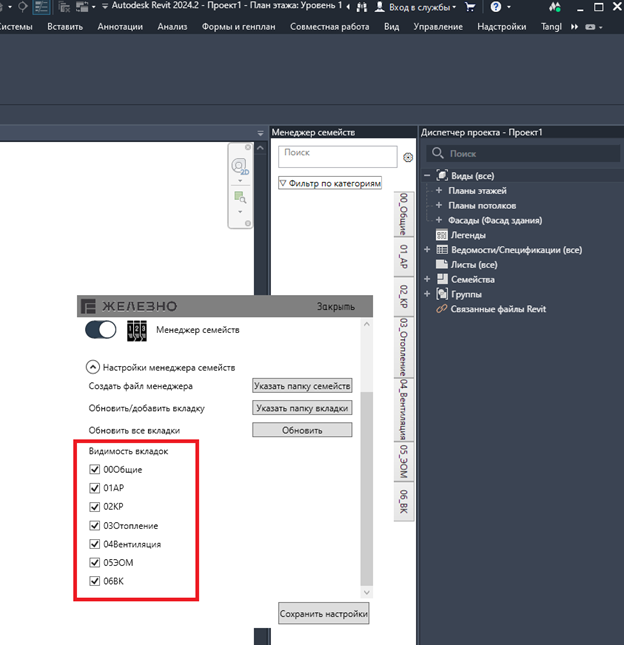Image resolution: width=624 pixels, height=645 pixels.
Task: Click Закрыть in the Железно panel header
Action: click(x=336, y=306)
